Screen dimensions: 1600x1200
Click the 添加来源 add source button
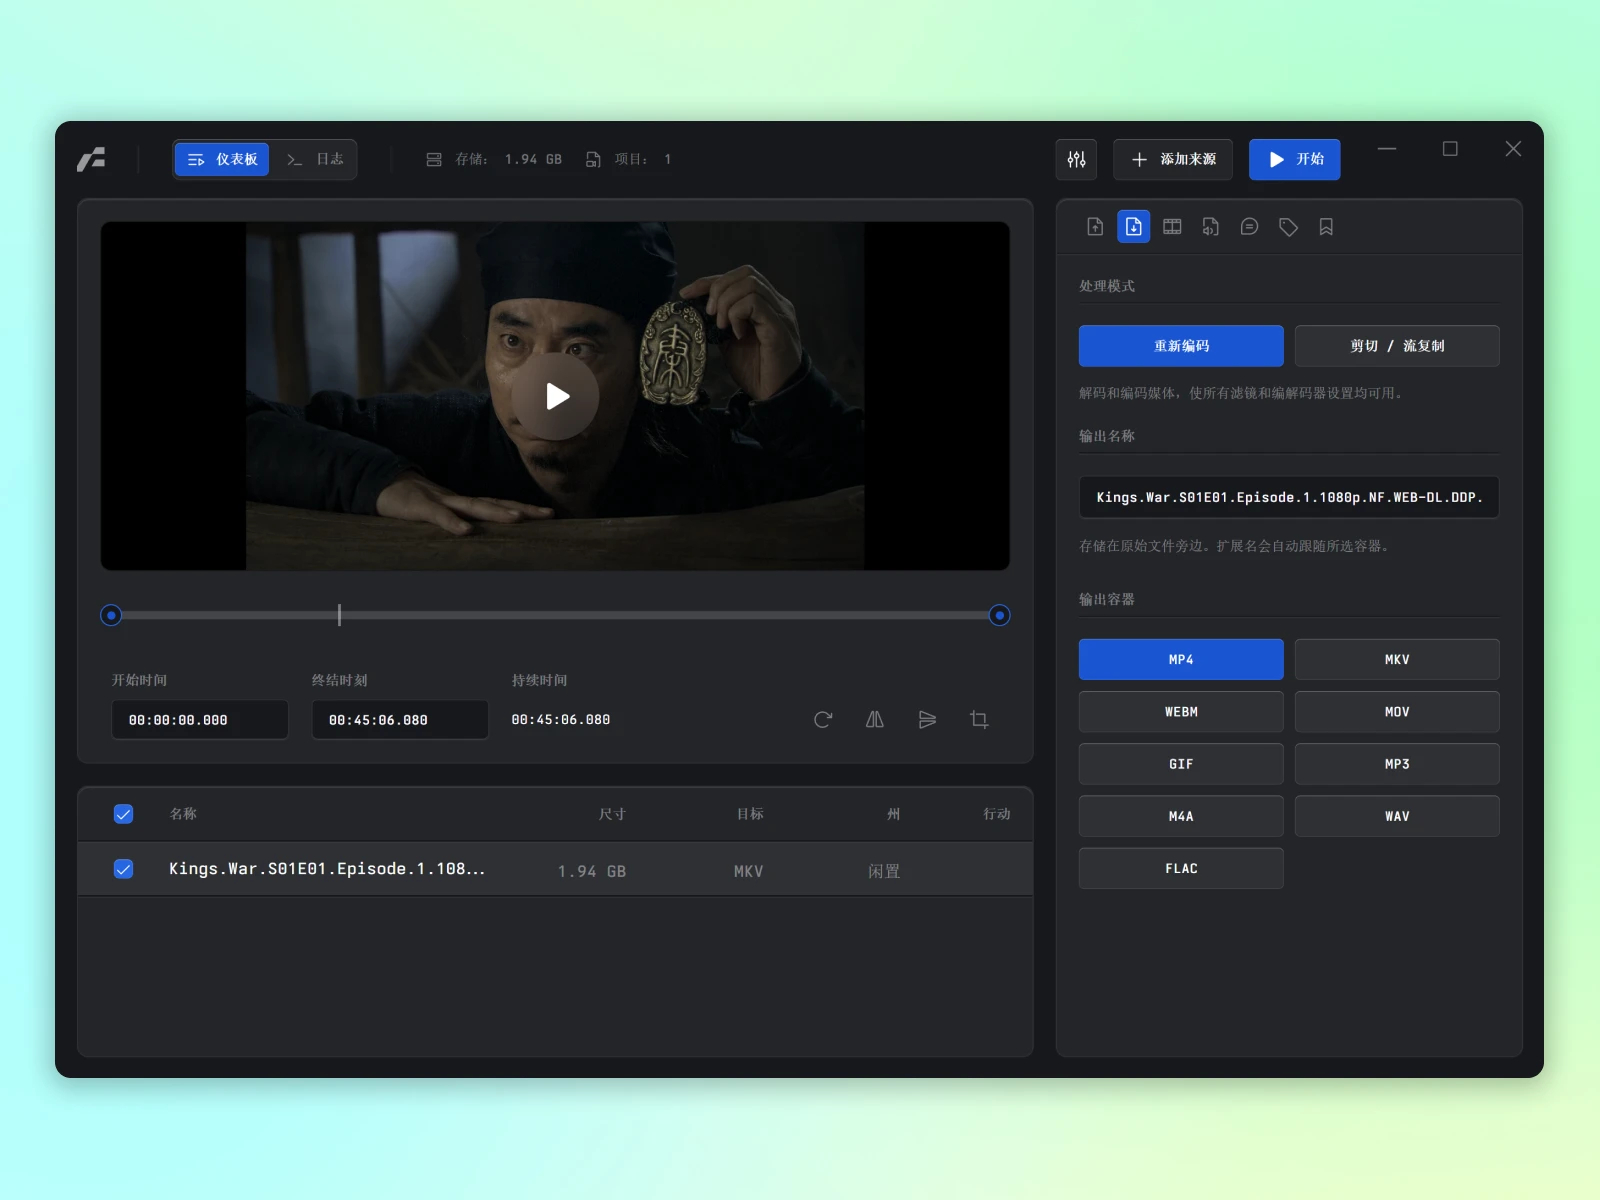point(1172,160)
